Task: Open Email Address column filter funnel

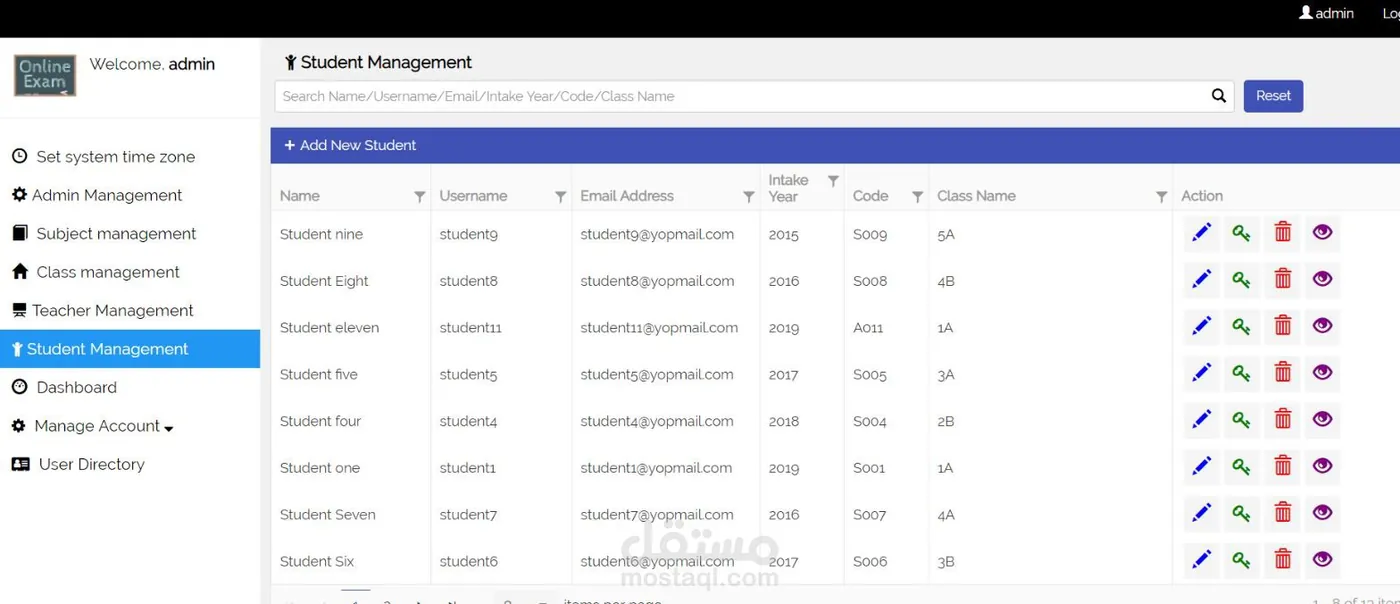Action: [749, 197]
